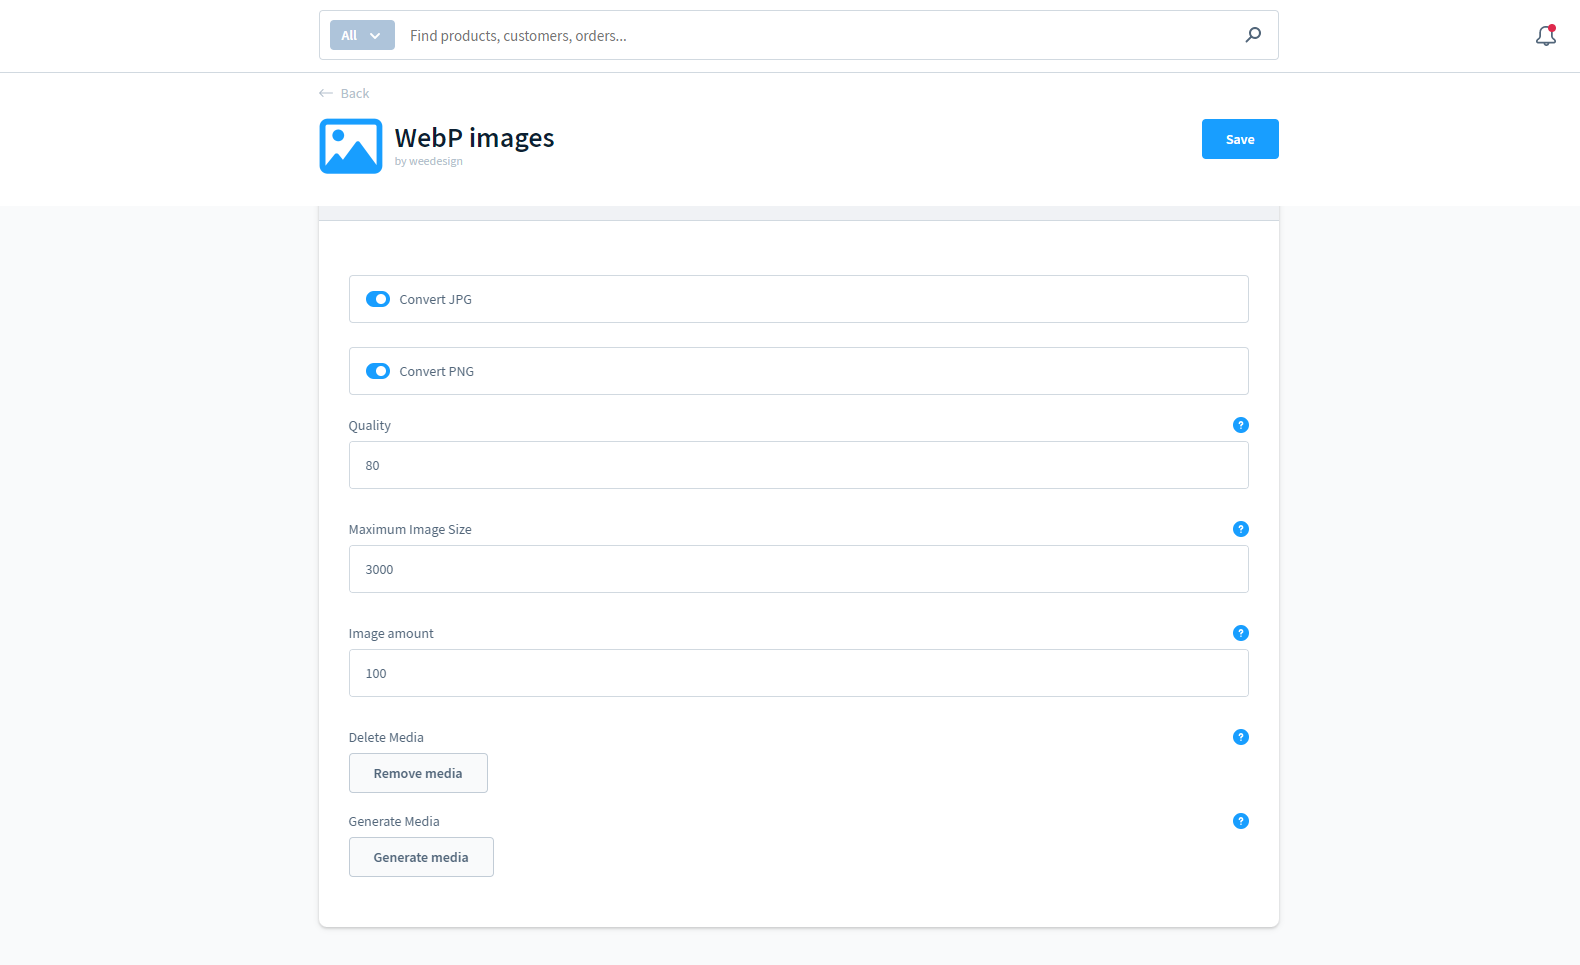The image size is (1580, 965).
Task: Show help for Maximum Image Size
Action: [1241, 529]
